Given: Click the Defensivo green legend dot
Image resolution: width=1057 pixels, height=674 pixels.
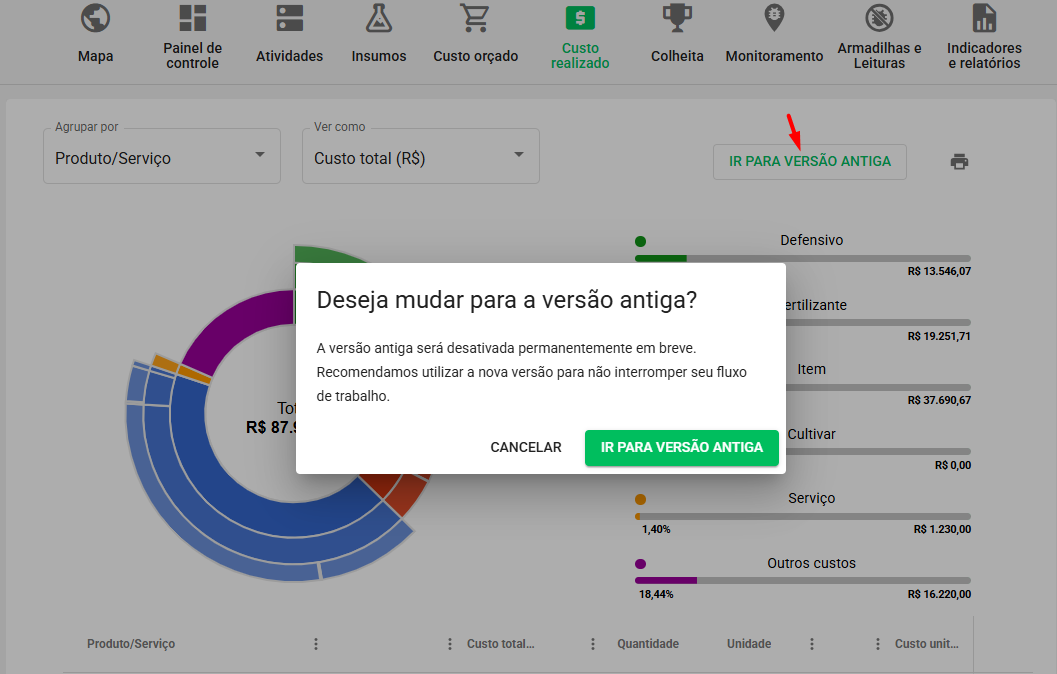Looking at the screenshot, I should click(640, 241).
